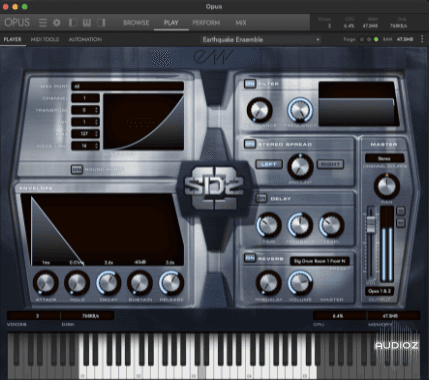Open the three-dot options menu
Screen dimensions: 429x380
tap(422, 39)
